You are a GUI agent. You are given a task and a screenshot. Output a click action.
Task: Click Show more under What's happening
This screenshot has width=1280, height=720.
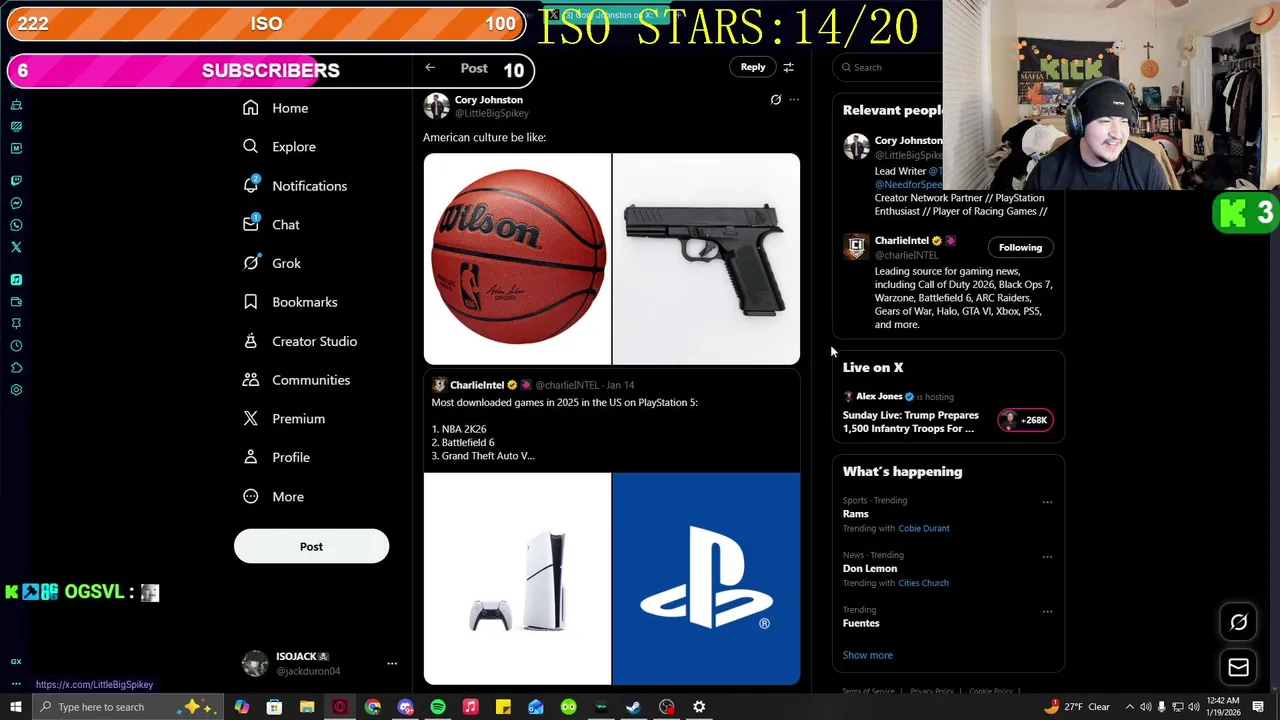pos(867,655)
